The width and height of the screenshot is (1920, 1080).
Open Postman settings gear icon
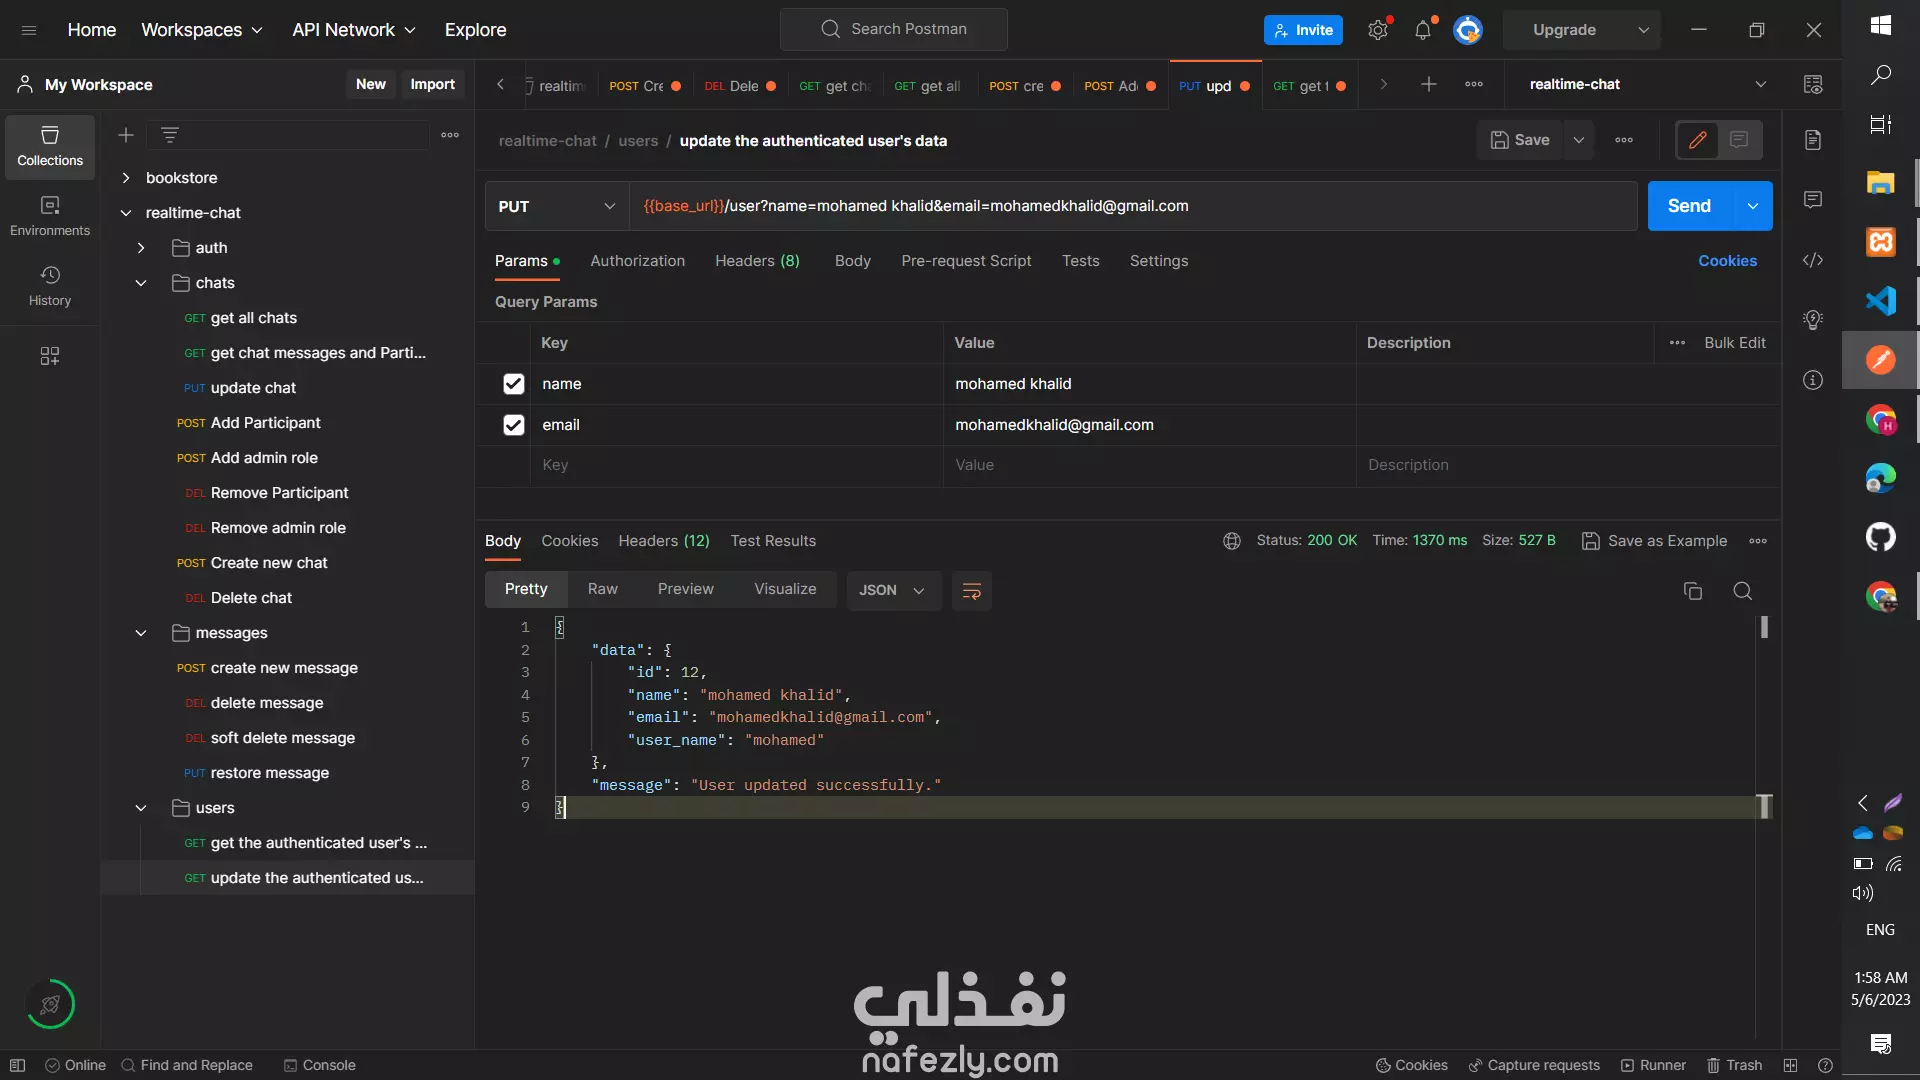1378,30
